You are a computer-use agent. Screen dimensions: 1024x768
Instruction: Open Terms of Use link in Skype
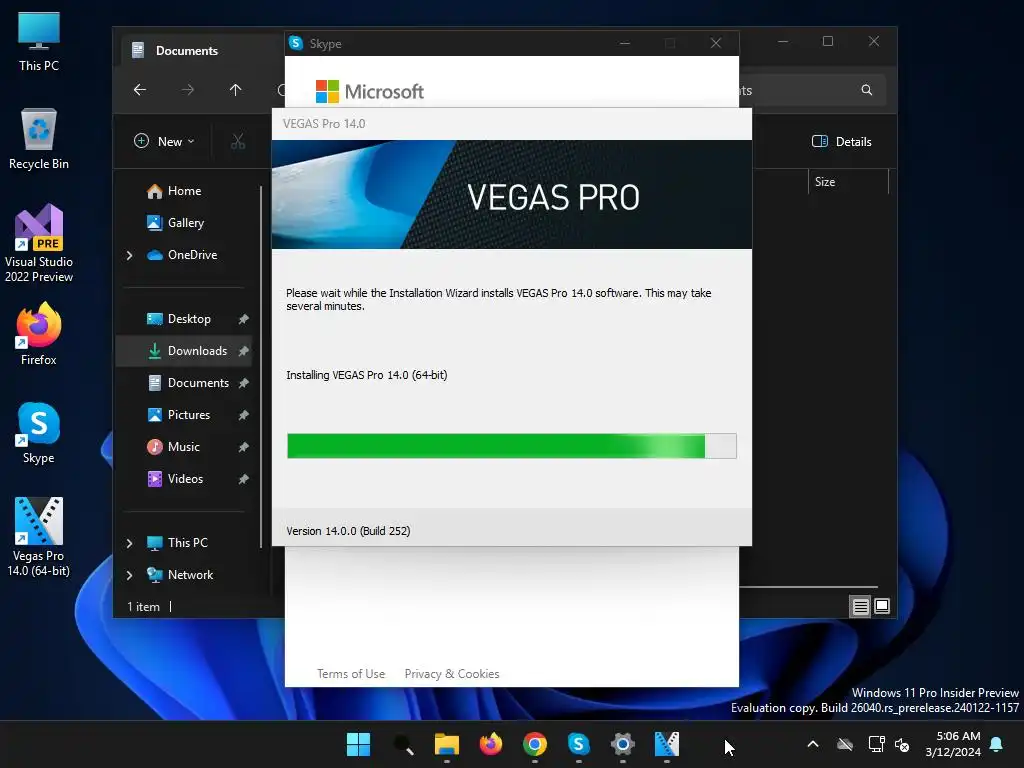[x=351, y=673]
